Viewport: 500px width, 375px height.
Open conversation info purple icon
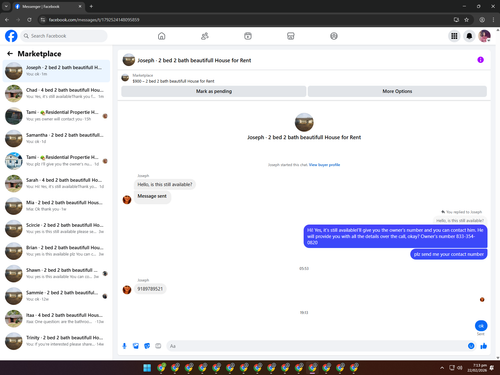tap(480, 60)
